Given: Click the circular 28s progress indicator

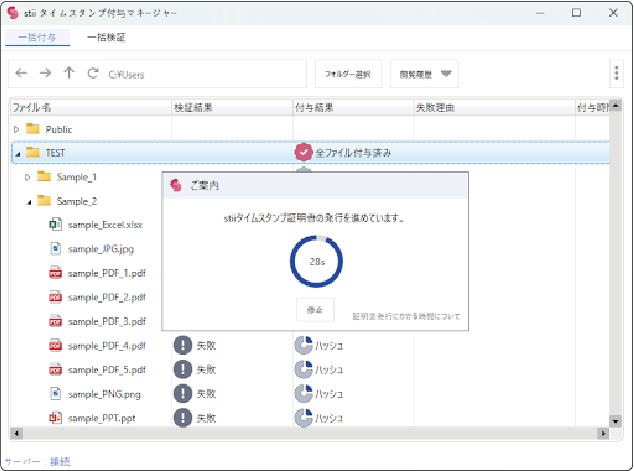Looking at the screenshot, I should click(x=316, y=259).
